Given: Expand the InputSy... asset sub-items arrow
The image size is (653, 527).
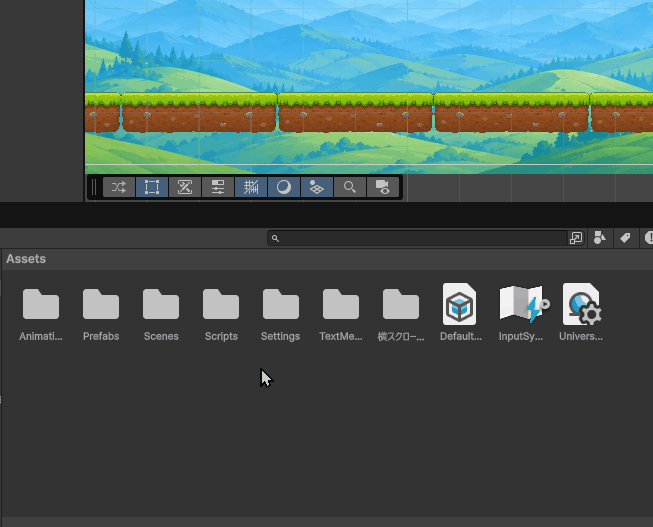Looking at the screenshot, I should pos(545,304).
